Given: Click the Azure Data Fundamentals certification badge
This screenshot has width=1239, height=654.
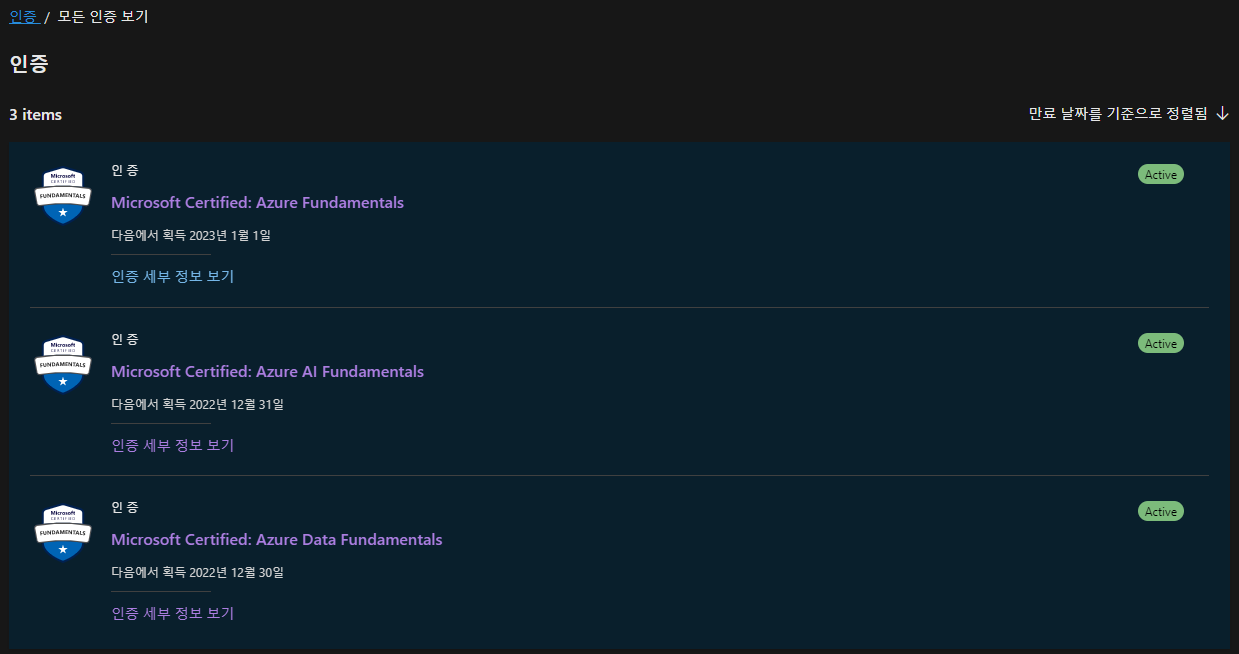Looking at the screenshot, I should pos(63,532).
